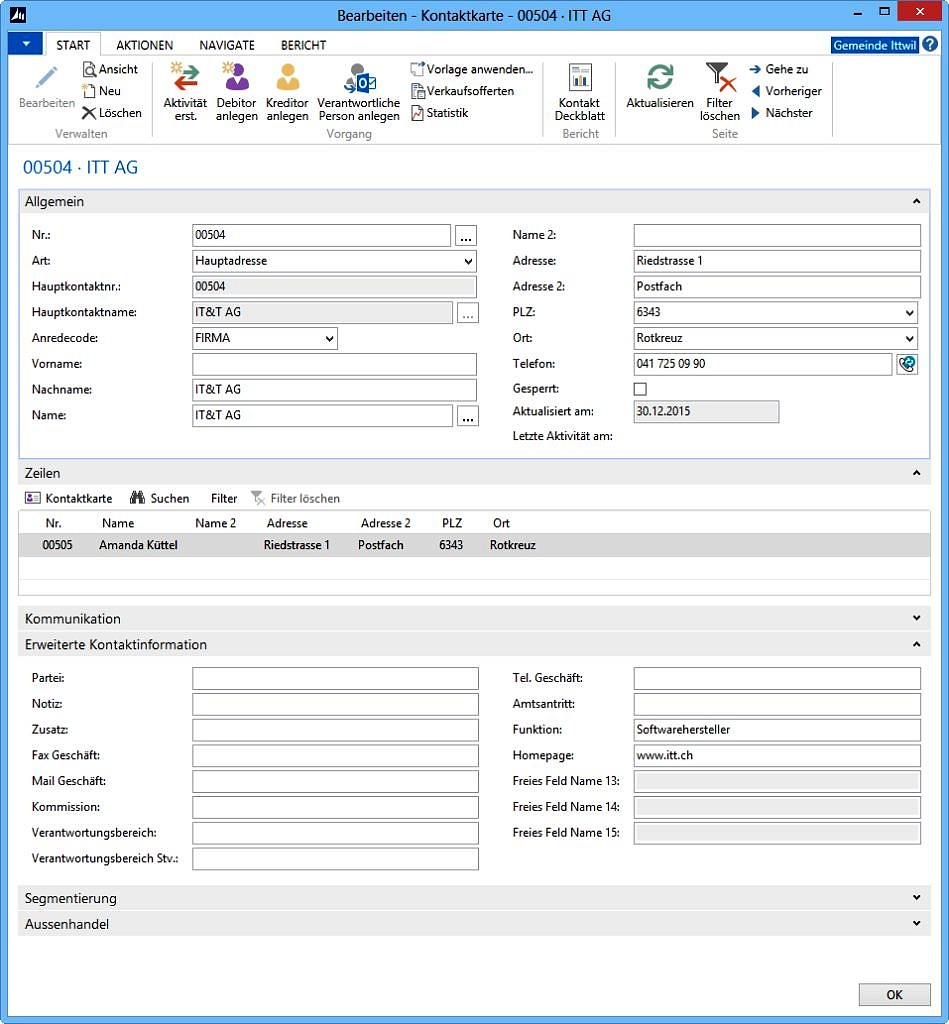The width and height of the screenshot is (949, 1024).
Task: Click the Nachname field with IT&T AG
Action: (334, 390)
